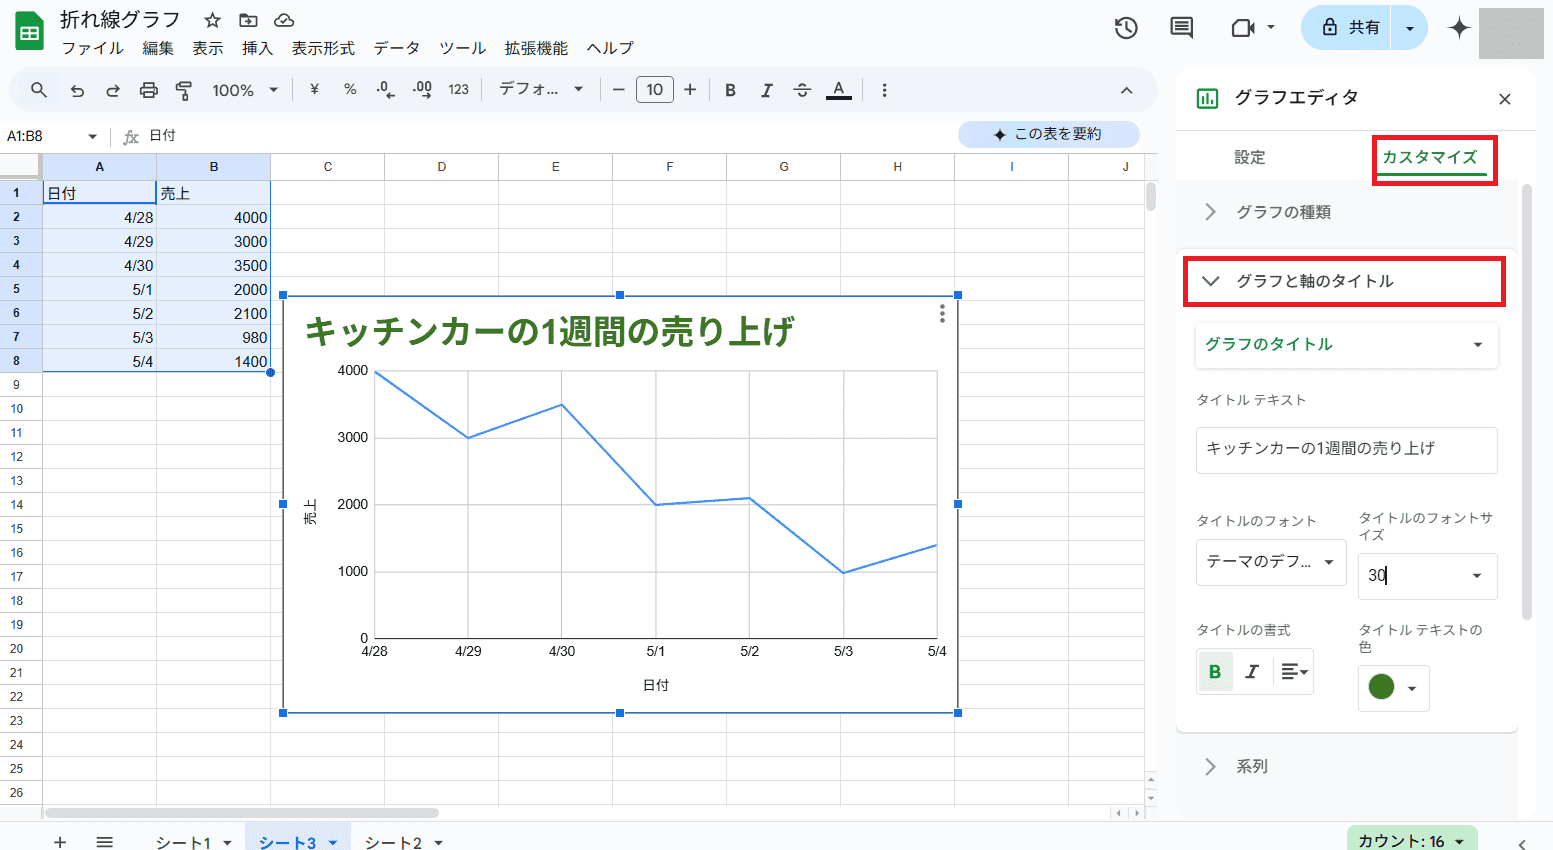This screenshot has width=1553, height=850.
Task: Open the データ menu
Action: pyautogui.click(x=397, y=48)
